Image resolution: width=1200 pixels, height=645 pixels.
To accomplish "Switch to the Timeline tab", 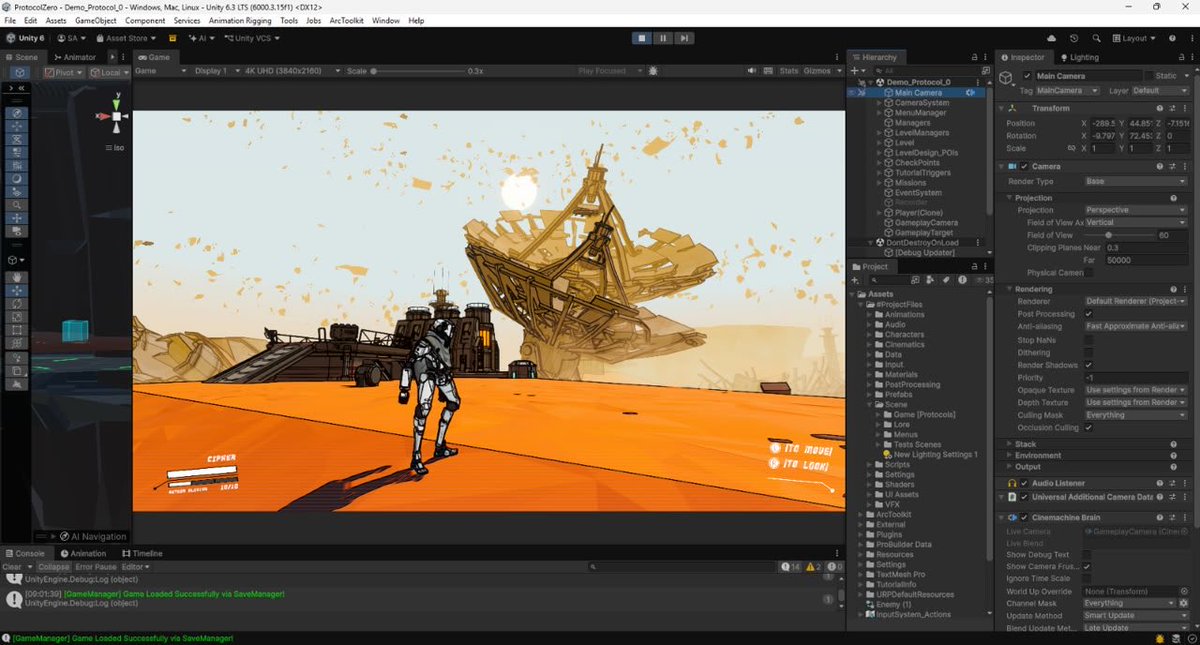I will point(141,553).
